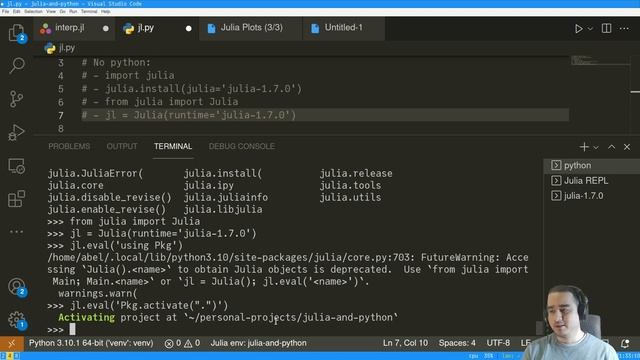Viewport: 640px width, 360px height.
Task: Click julia.install( in terminal completions
Action: pyautogui.click(x=222, y=173)
